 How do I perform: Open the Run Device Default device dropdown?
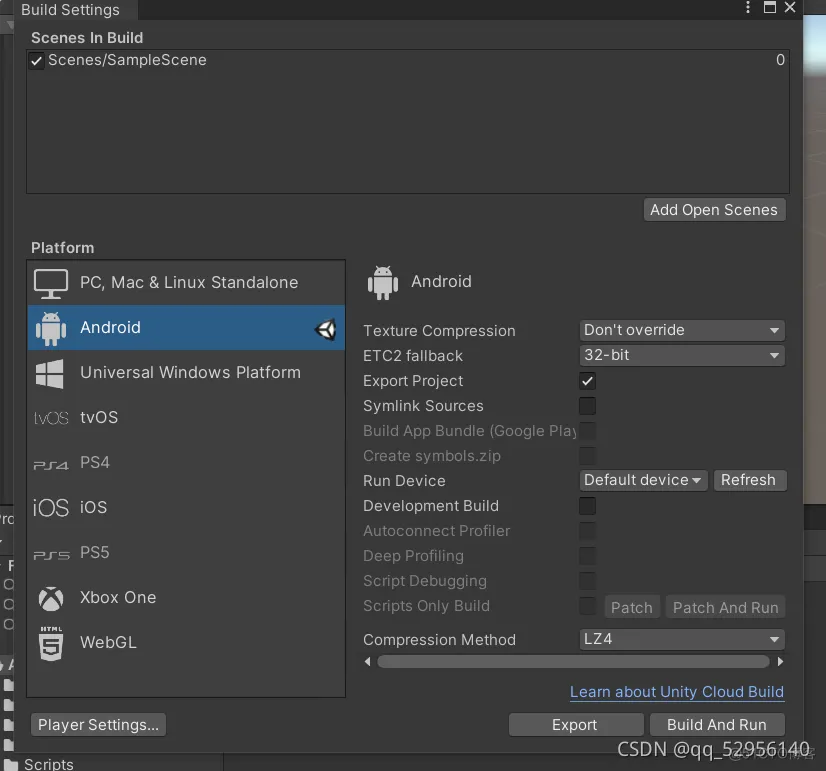point(643,480)
